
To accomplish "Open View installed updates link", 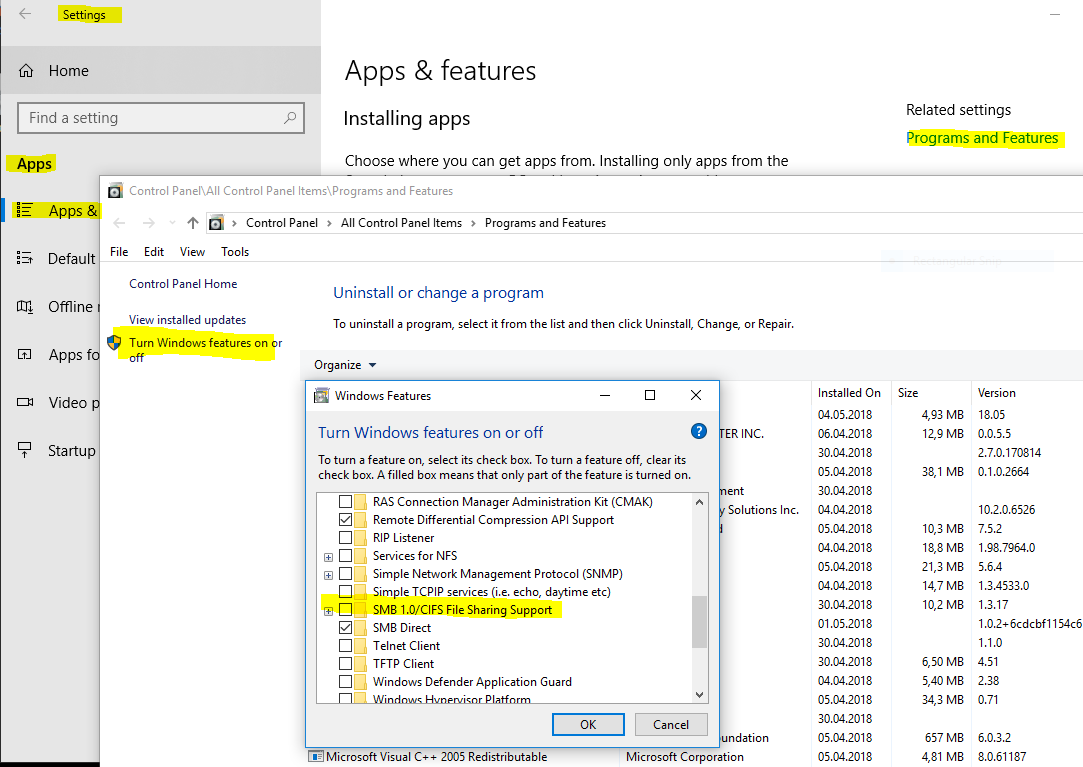I will pos(187,319).
